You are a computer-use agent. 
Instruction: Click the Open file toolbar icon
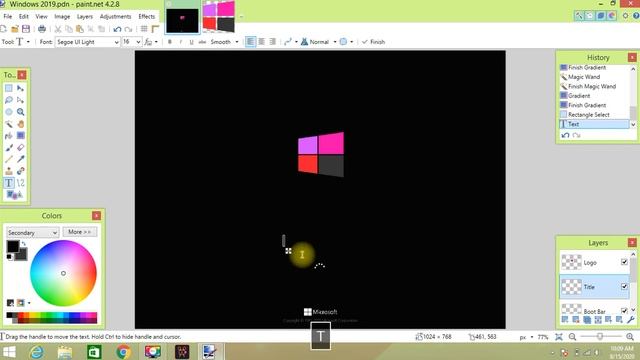tap(15, 29)
